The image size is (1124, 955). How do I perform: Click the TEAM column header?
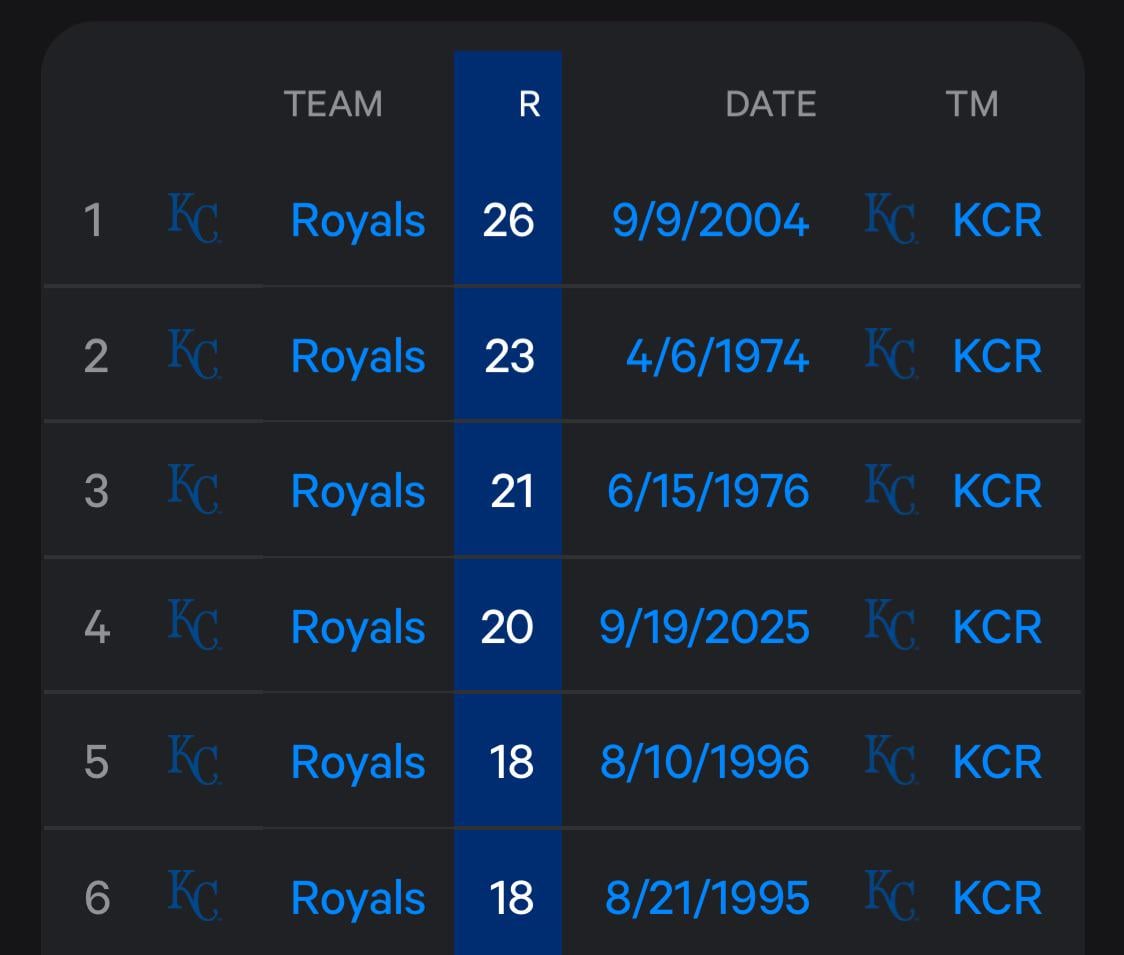334,103
